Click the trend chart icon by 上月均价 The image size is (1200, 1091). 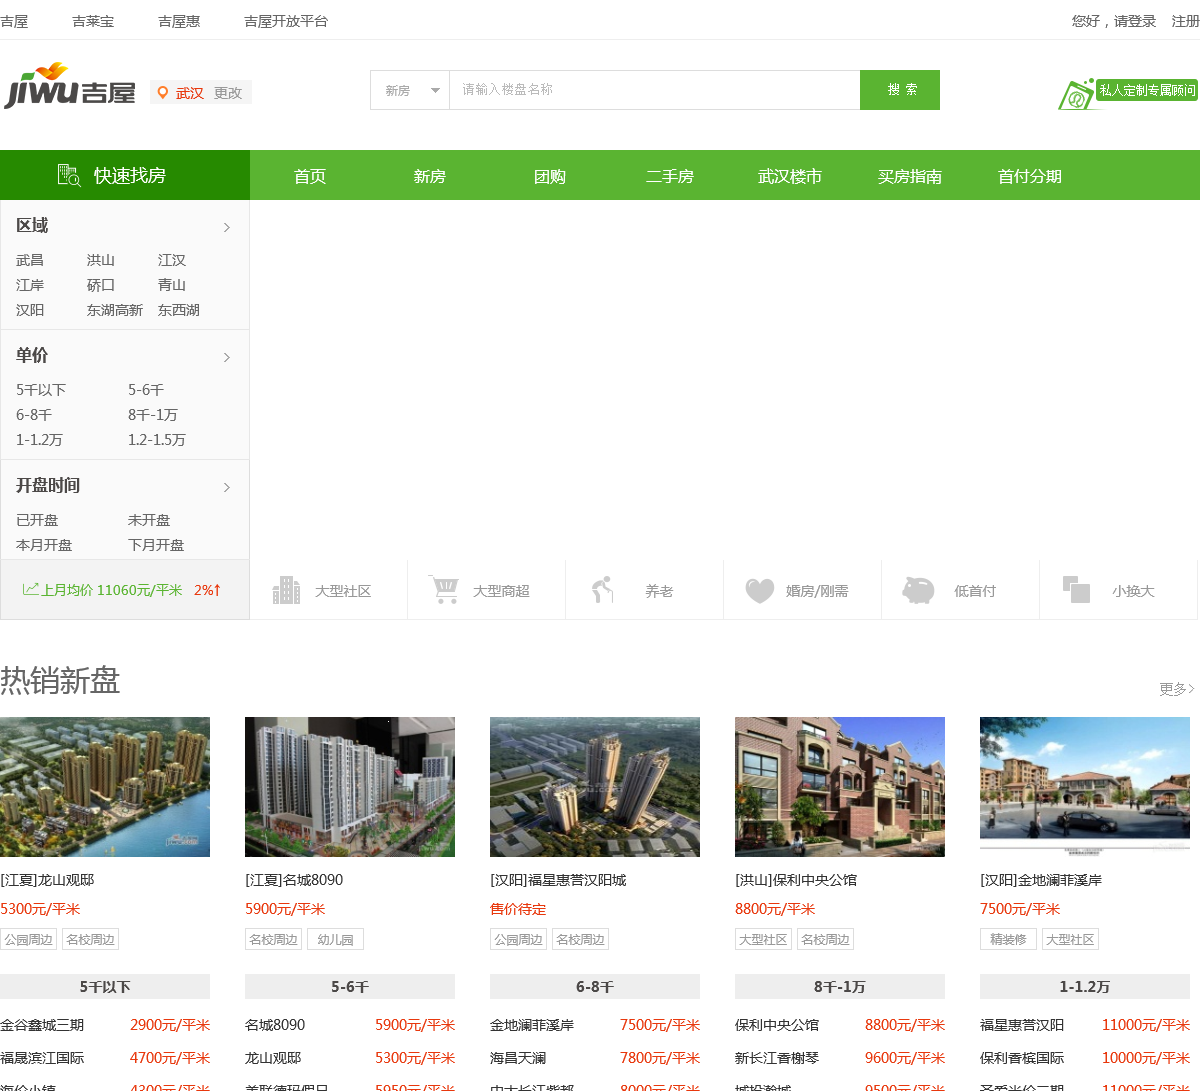[30, 589]
